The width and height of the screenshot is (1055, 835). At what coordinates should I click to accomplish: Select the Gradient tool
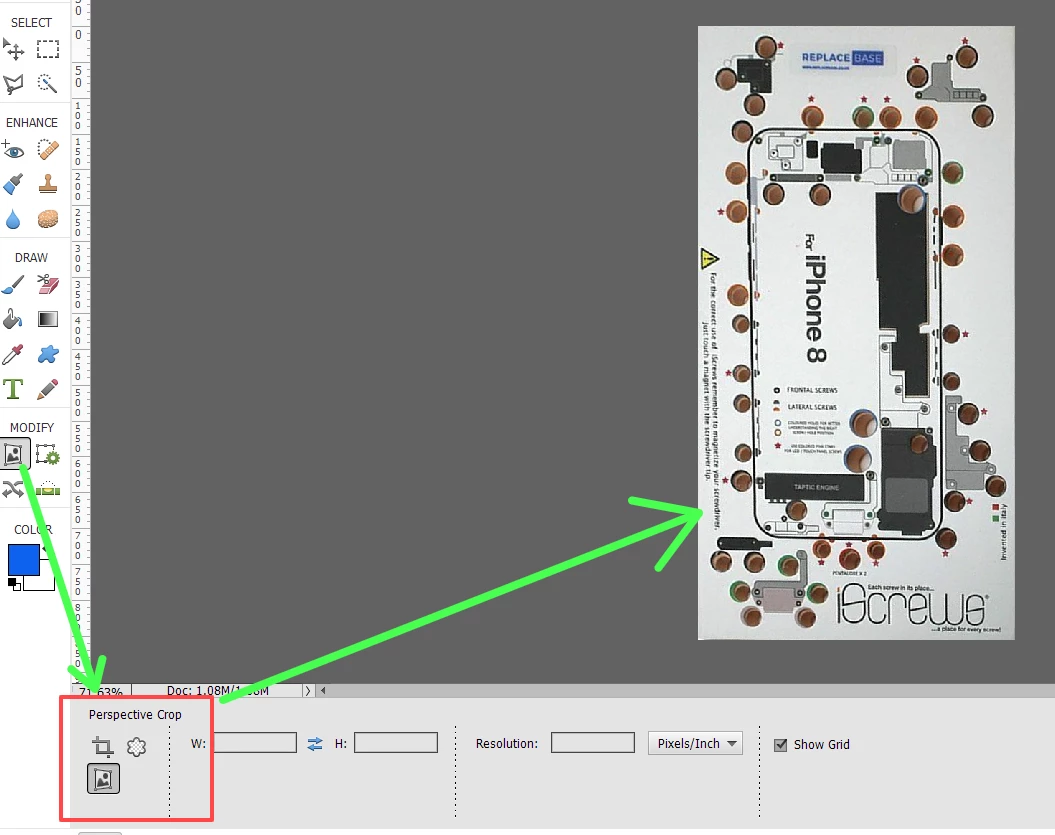[x=48, y=319]
